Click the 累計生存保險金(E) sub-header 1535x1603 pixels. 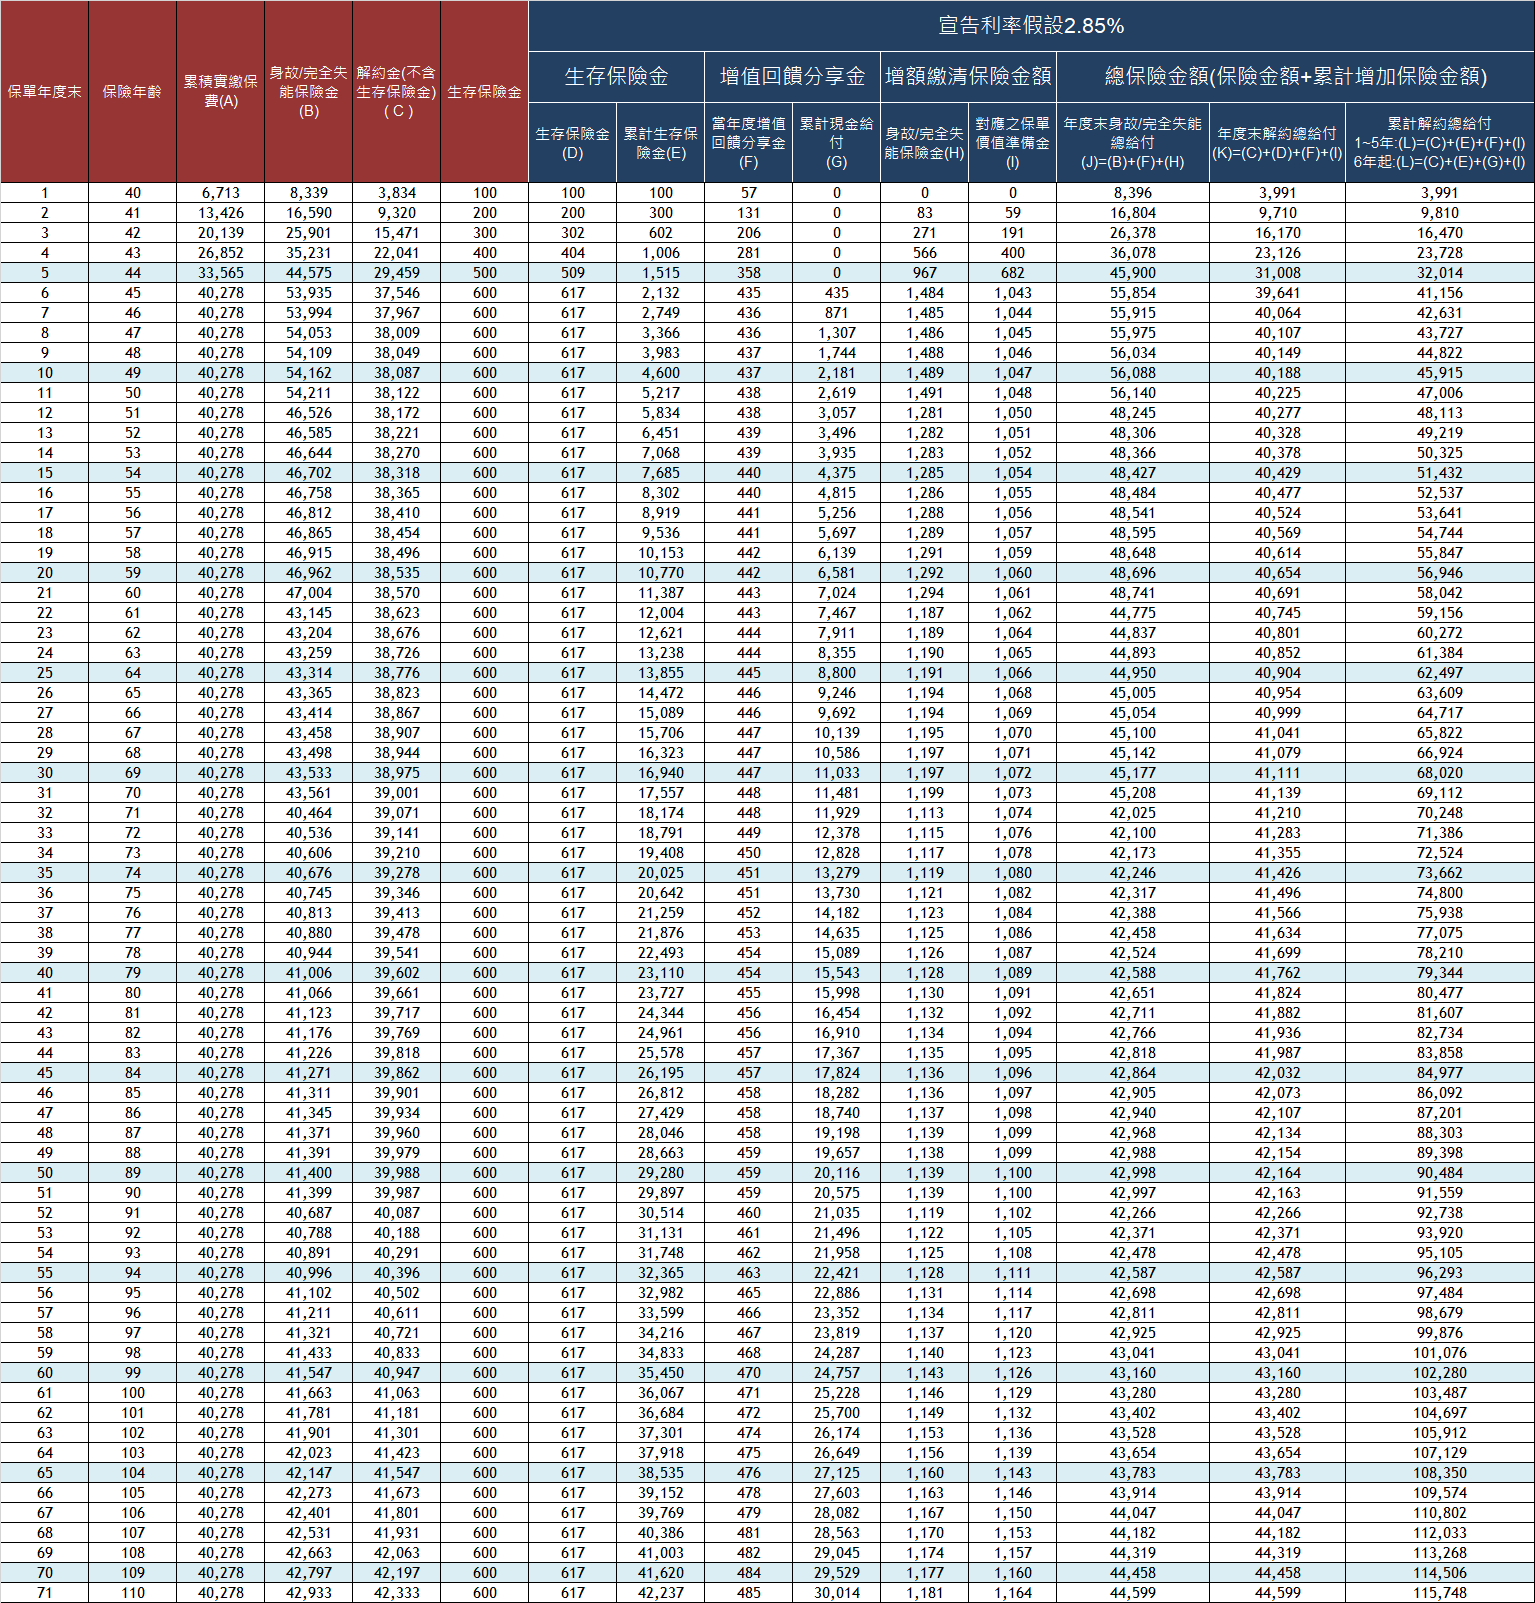[x=660, y=143]
